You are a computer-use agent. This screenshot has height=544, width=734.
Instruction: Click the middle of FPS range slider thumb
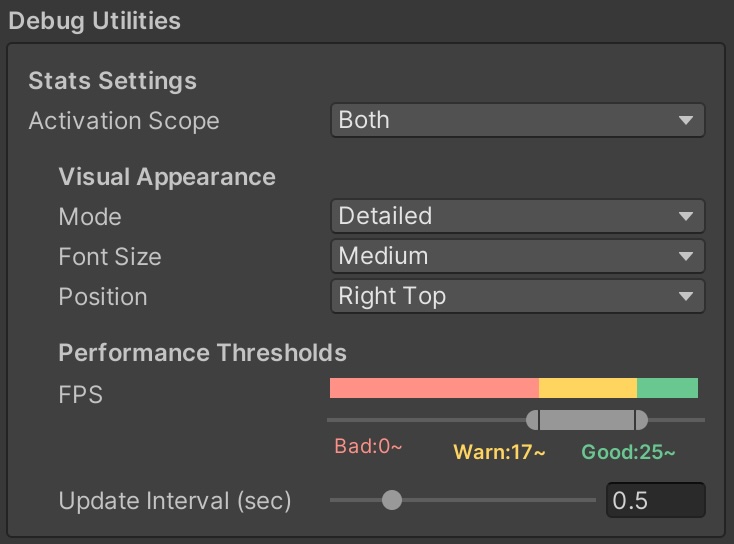[587, 420]
